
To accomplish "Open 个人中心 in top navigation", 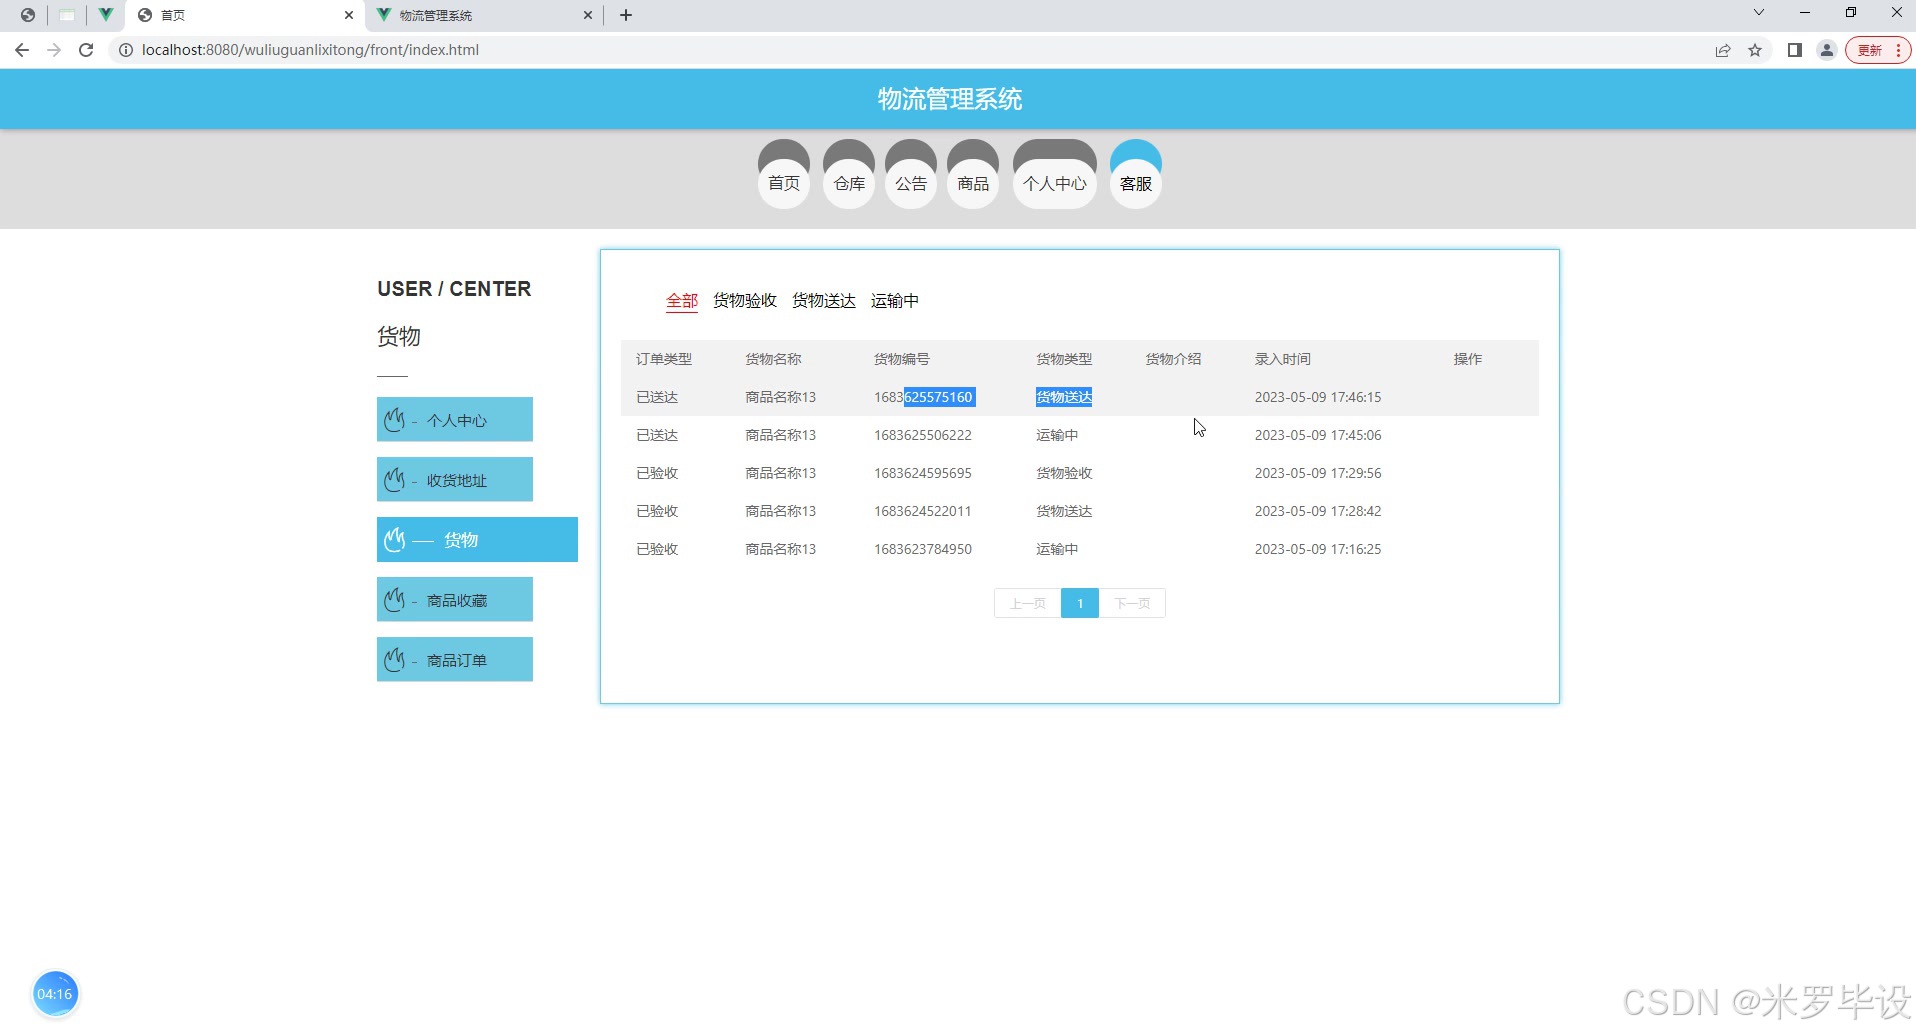I will point(1055,175).
